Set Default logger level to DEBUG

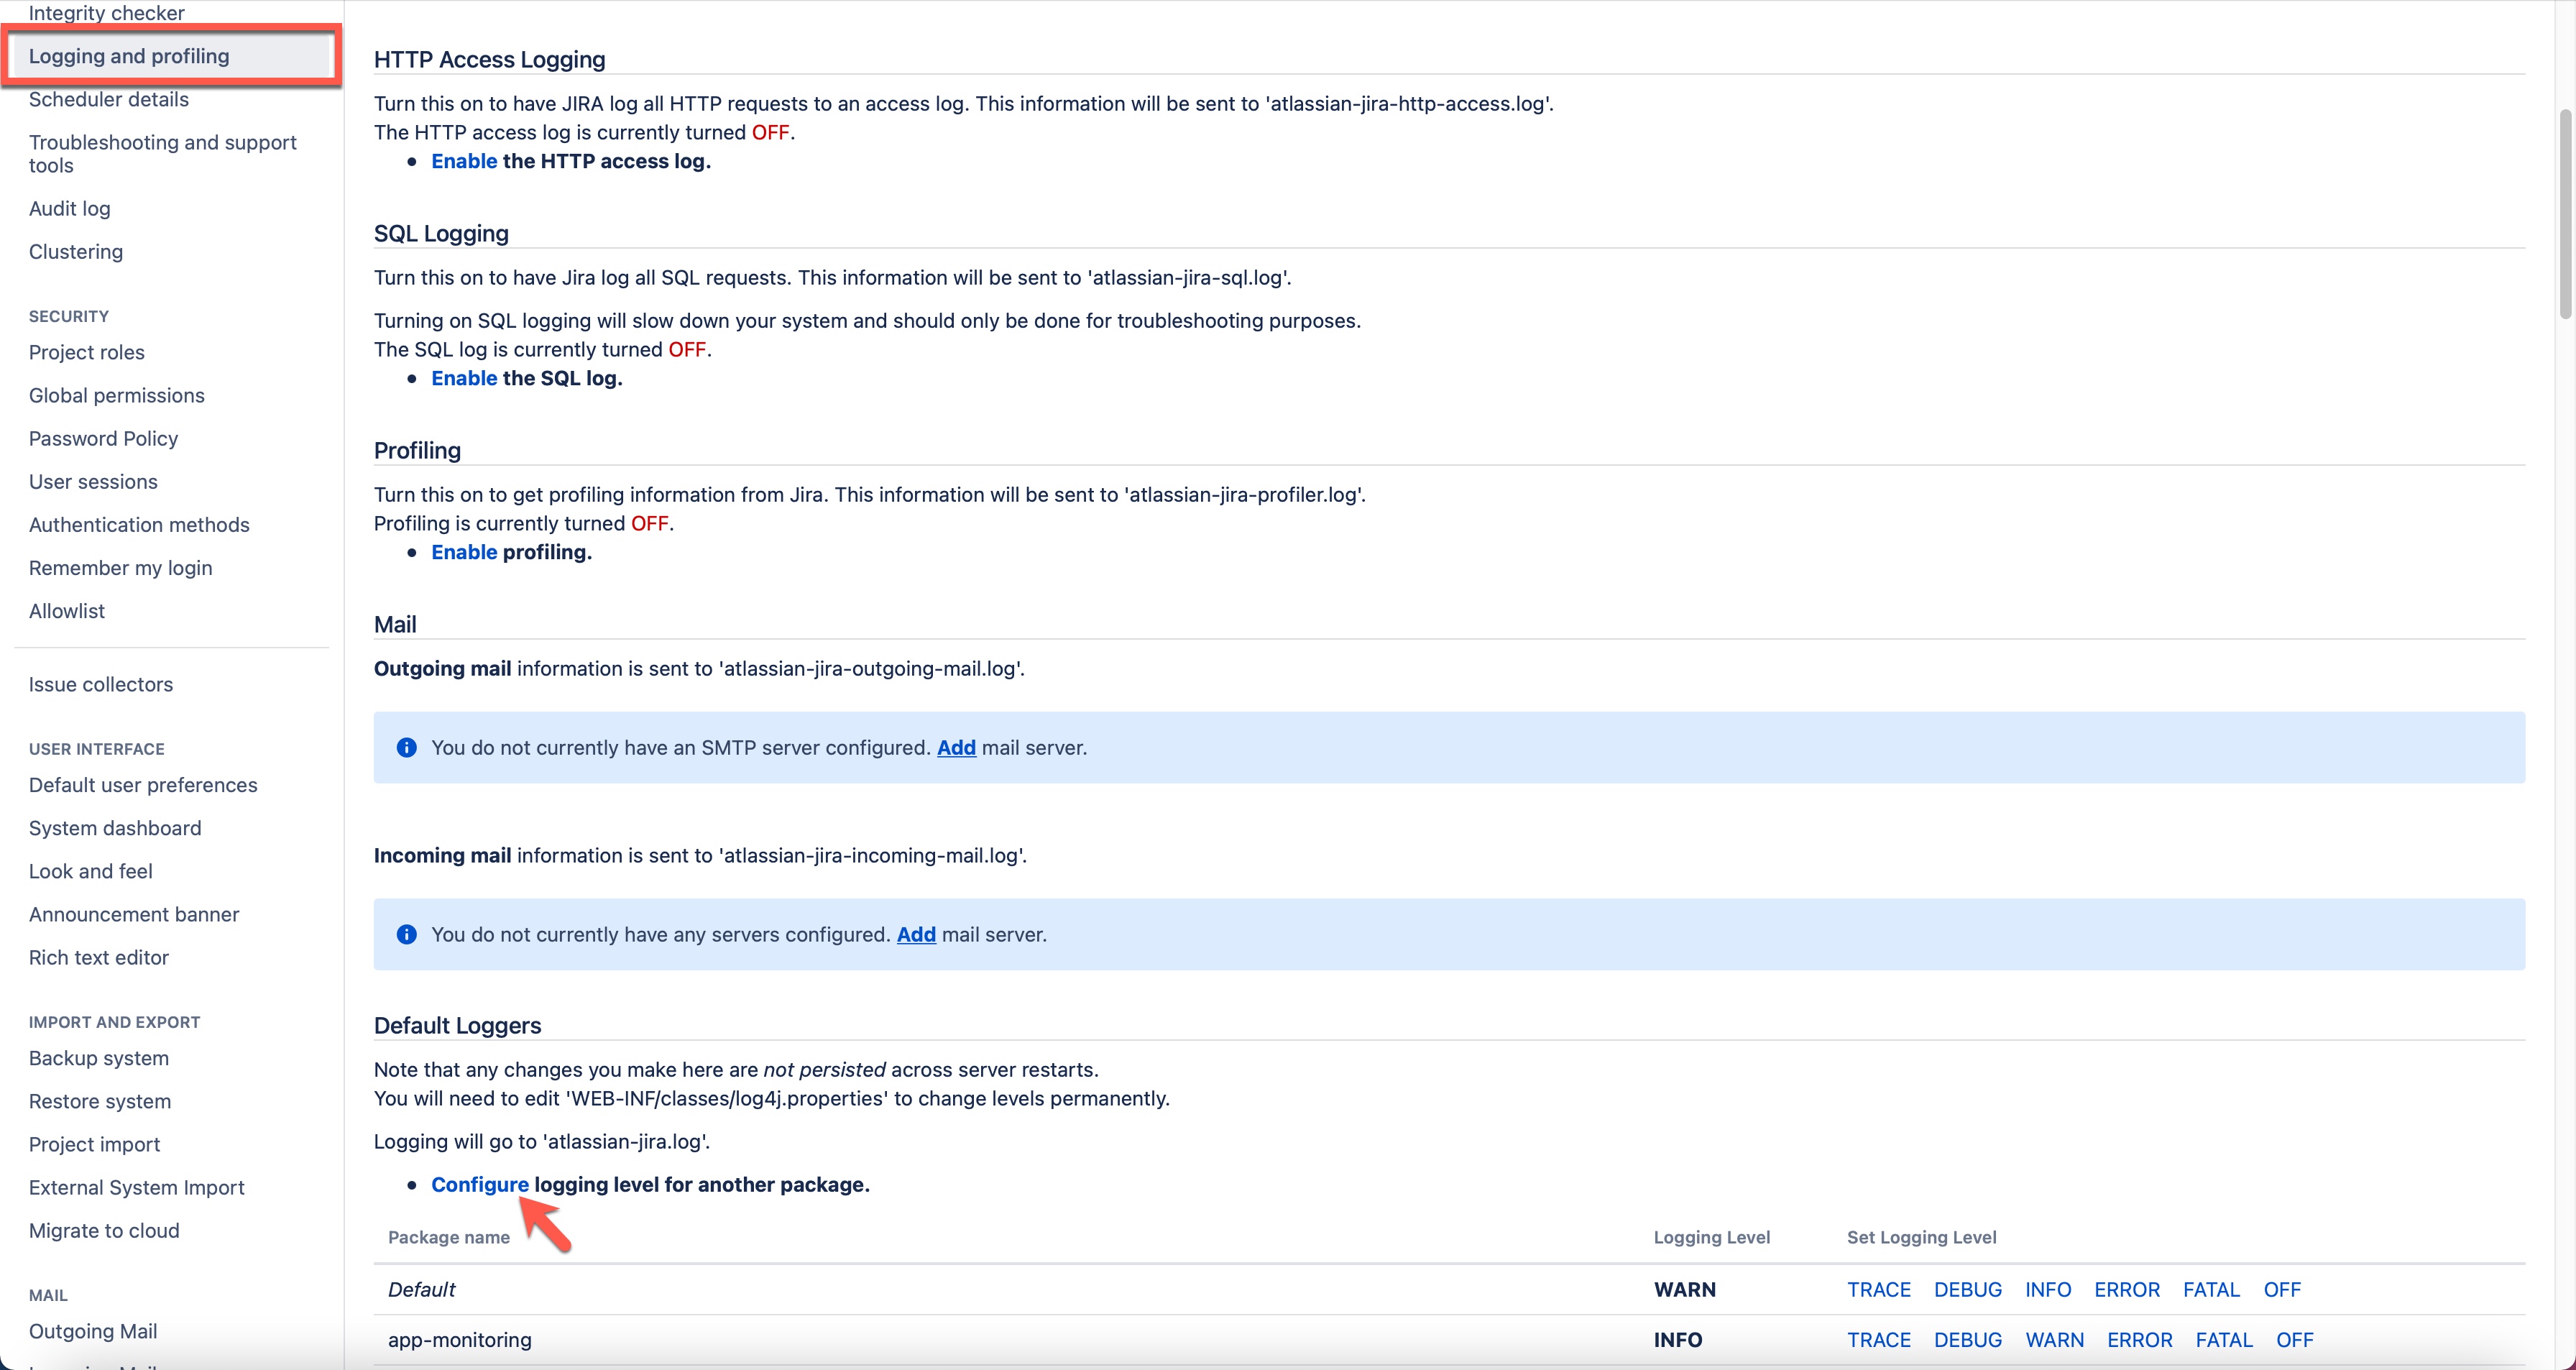pos(1966,1289)
